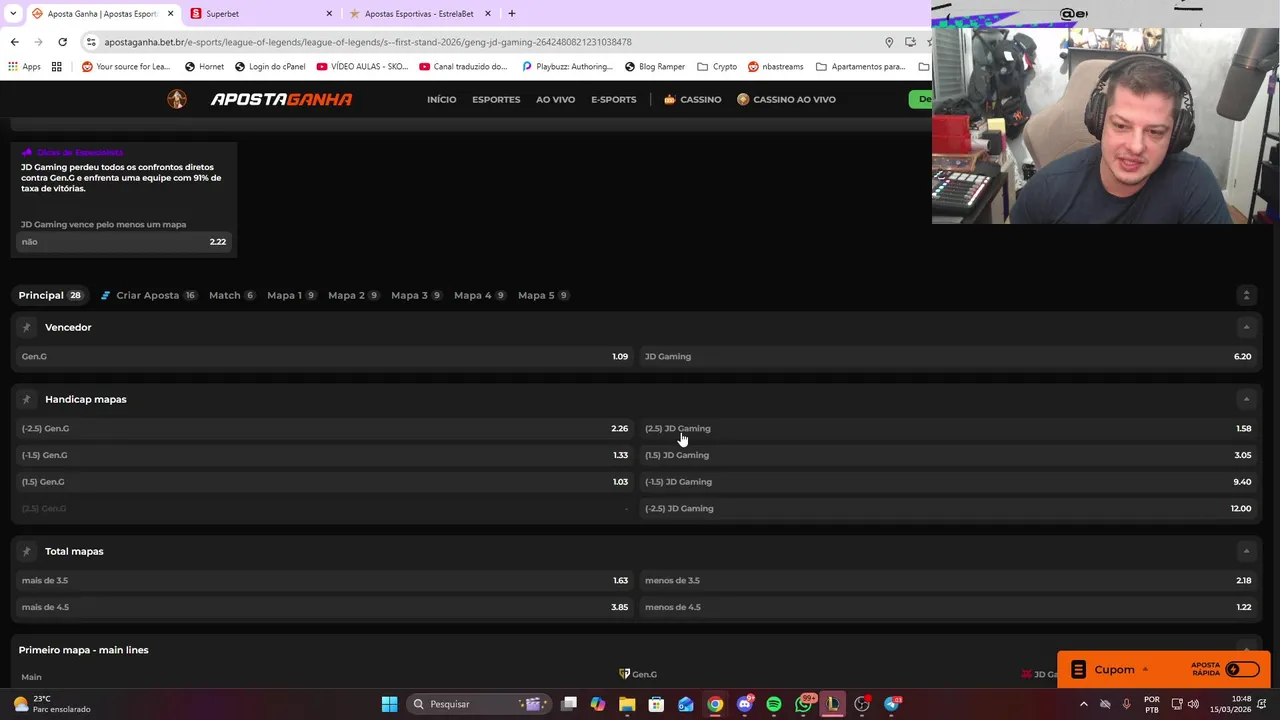Image resolution: width=1280 pixels, height=720 pixels.
Task: Open Copilot from taskbar
Action: click(598, 704)
